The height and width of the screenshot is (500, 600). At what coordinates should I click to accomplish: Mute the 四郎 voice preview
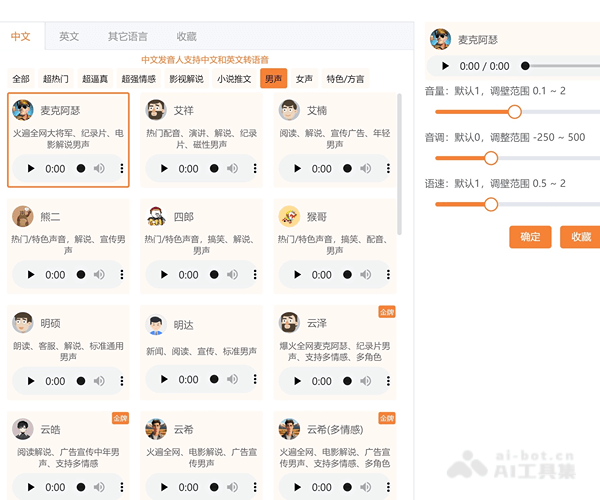pos(232,275)
